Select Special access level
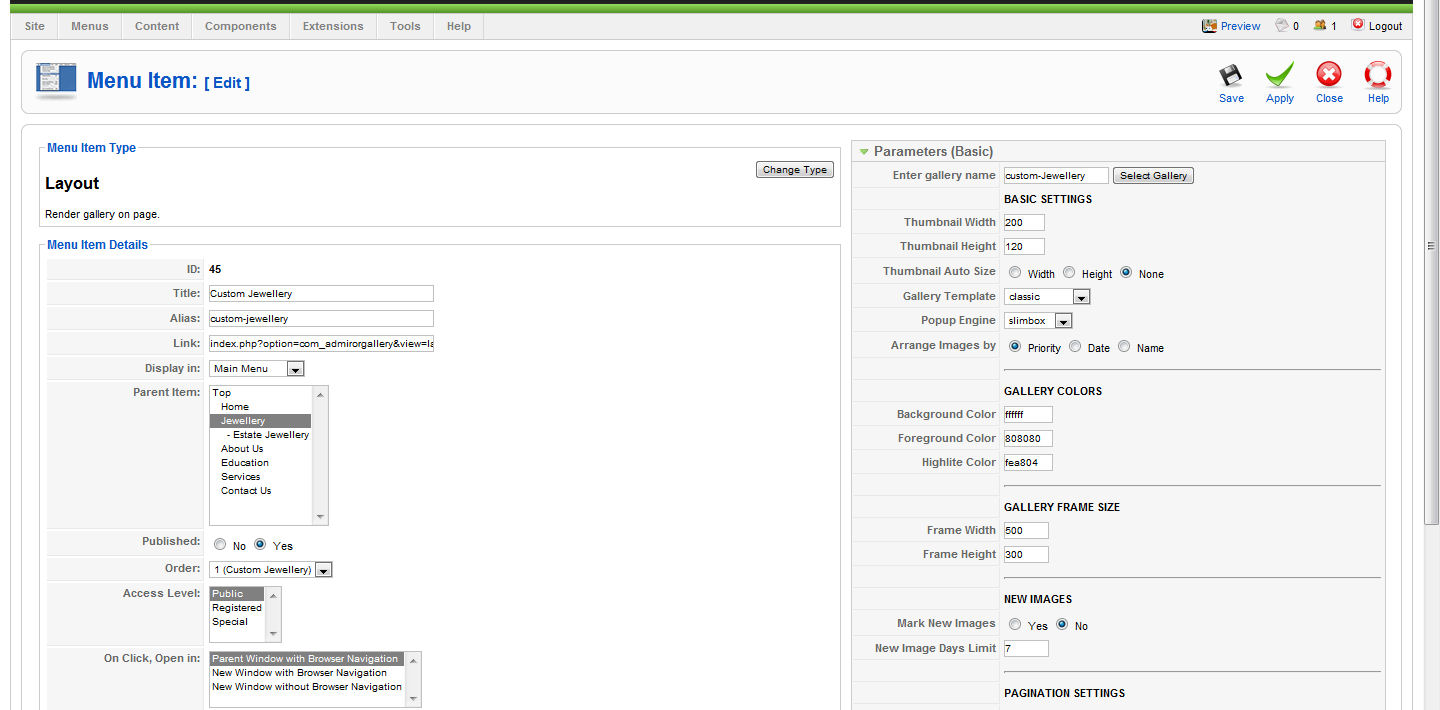This screenshot has width=1440, height=710. click(237, 622)
